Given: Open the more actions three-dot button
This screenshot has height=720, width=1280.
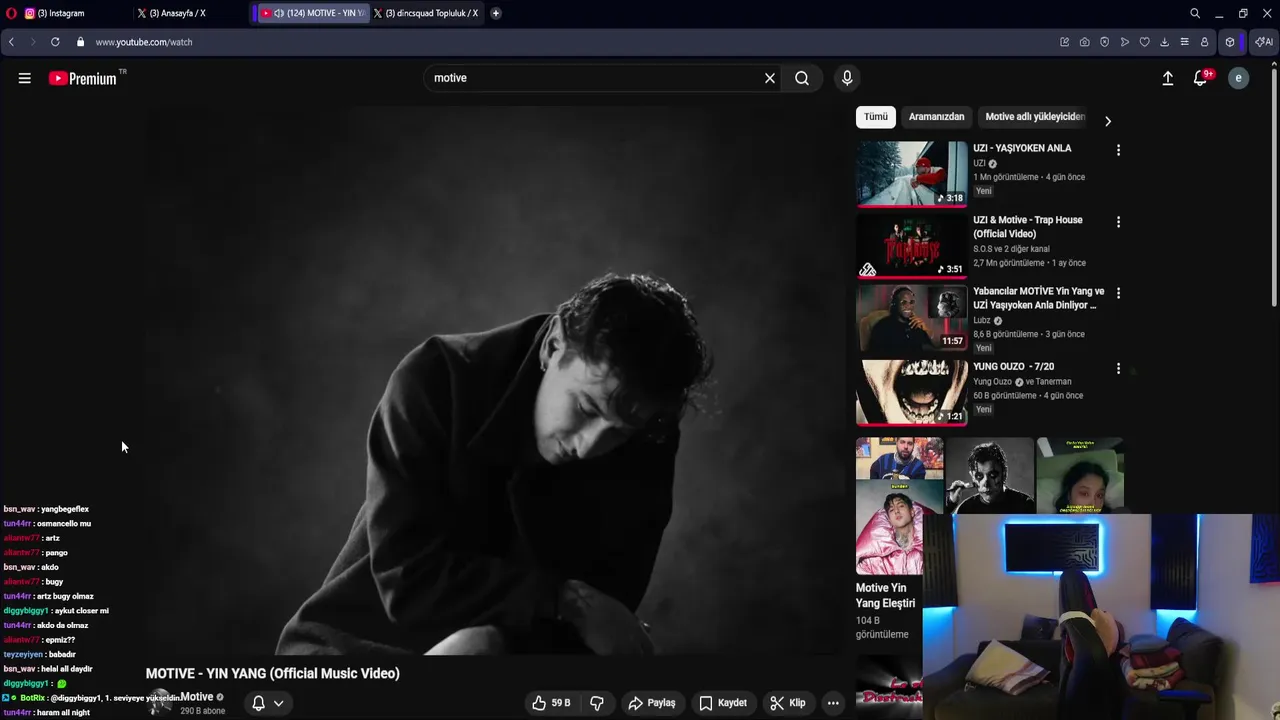Looking at the screenshot, I should (x=833, y=703).
